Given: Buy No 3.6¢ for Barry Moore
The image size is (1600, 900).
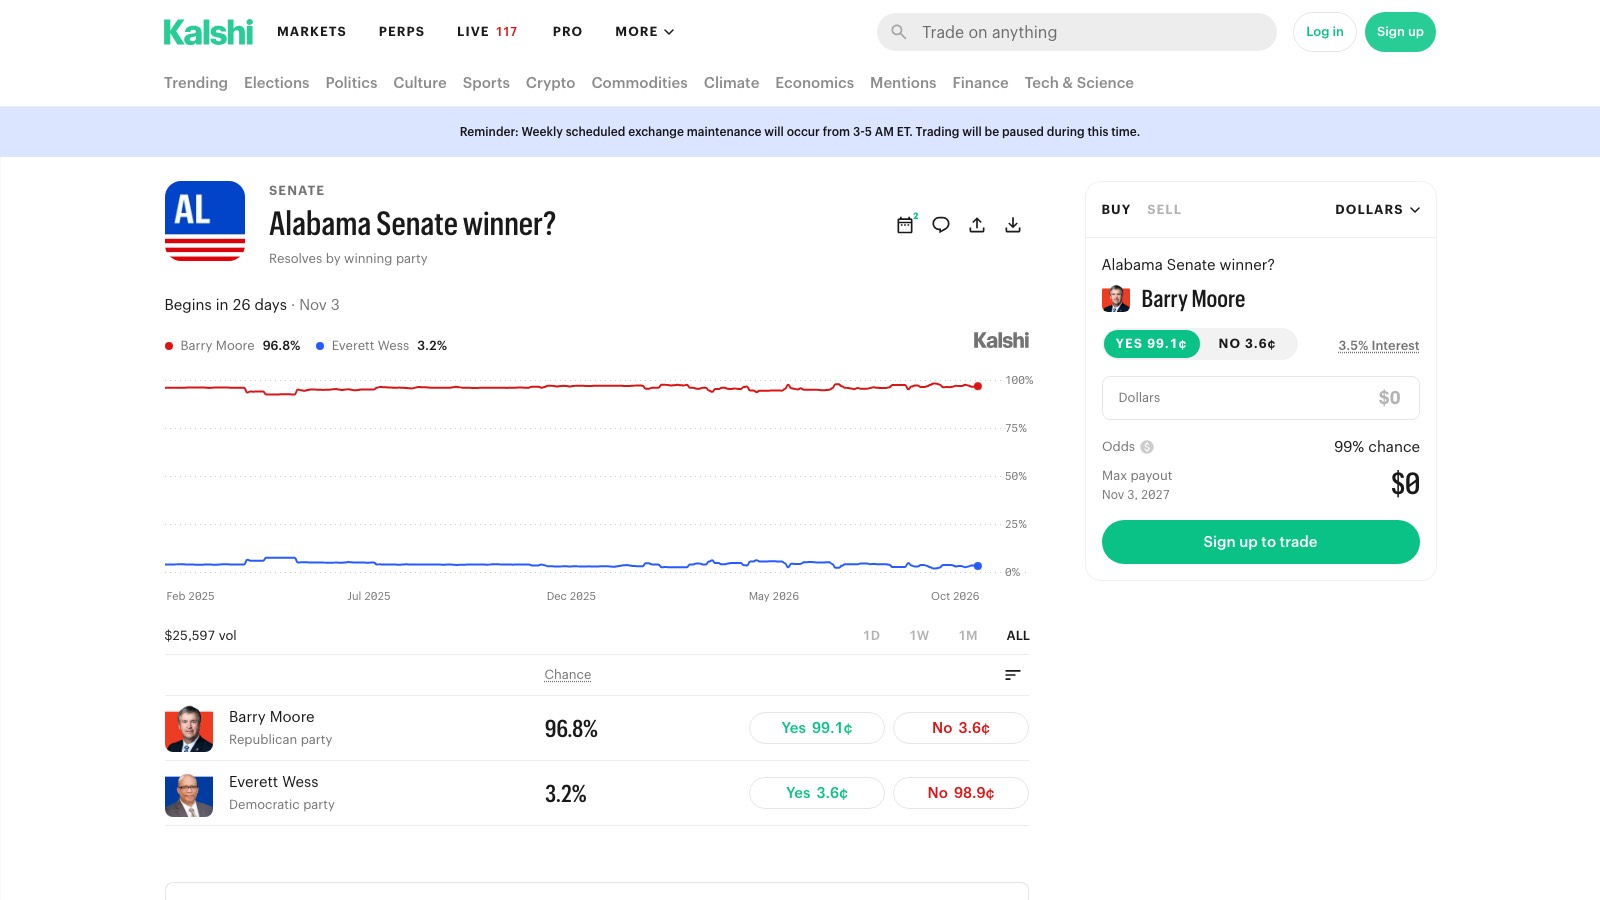Looking at the screenshot, I should tap(961, 728).
